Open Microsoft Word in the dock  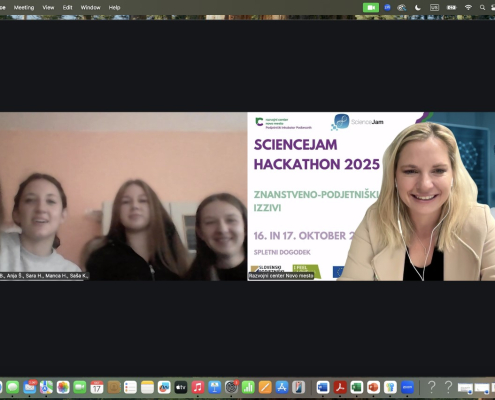tap(323, 387)
